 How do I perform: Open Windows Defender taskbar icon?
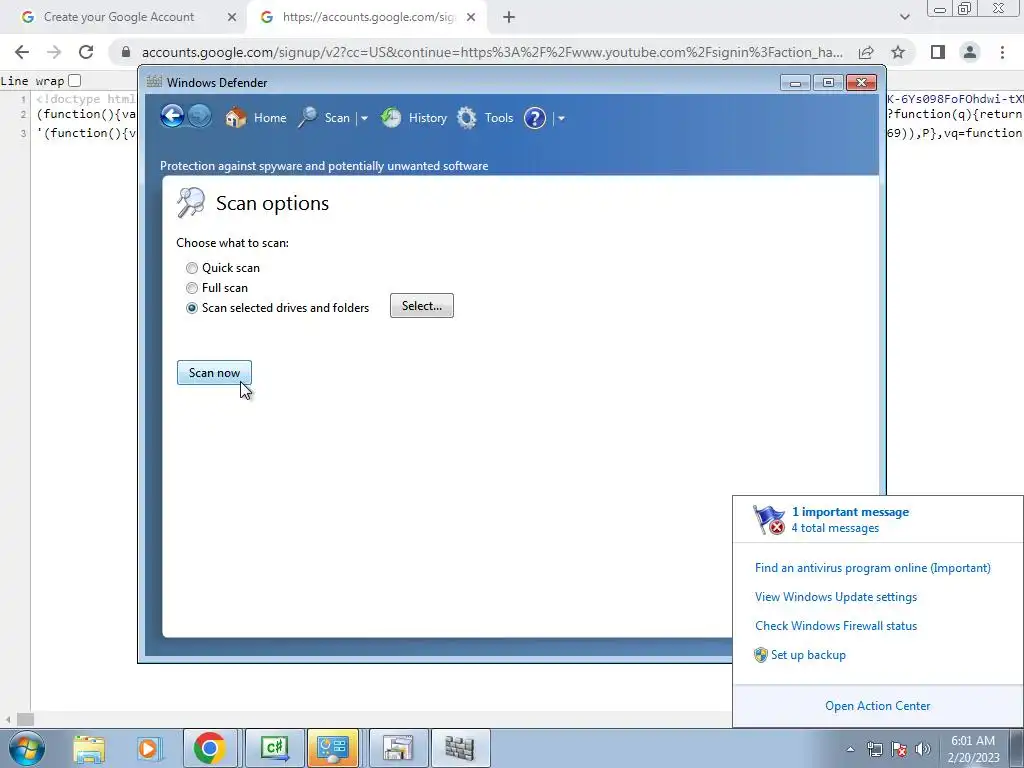[x=460, y=748]
